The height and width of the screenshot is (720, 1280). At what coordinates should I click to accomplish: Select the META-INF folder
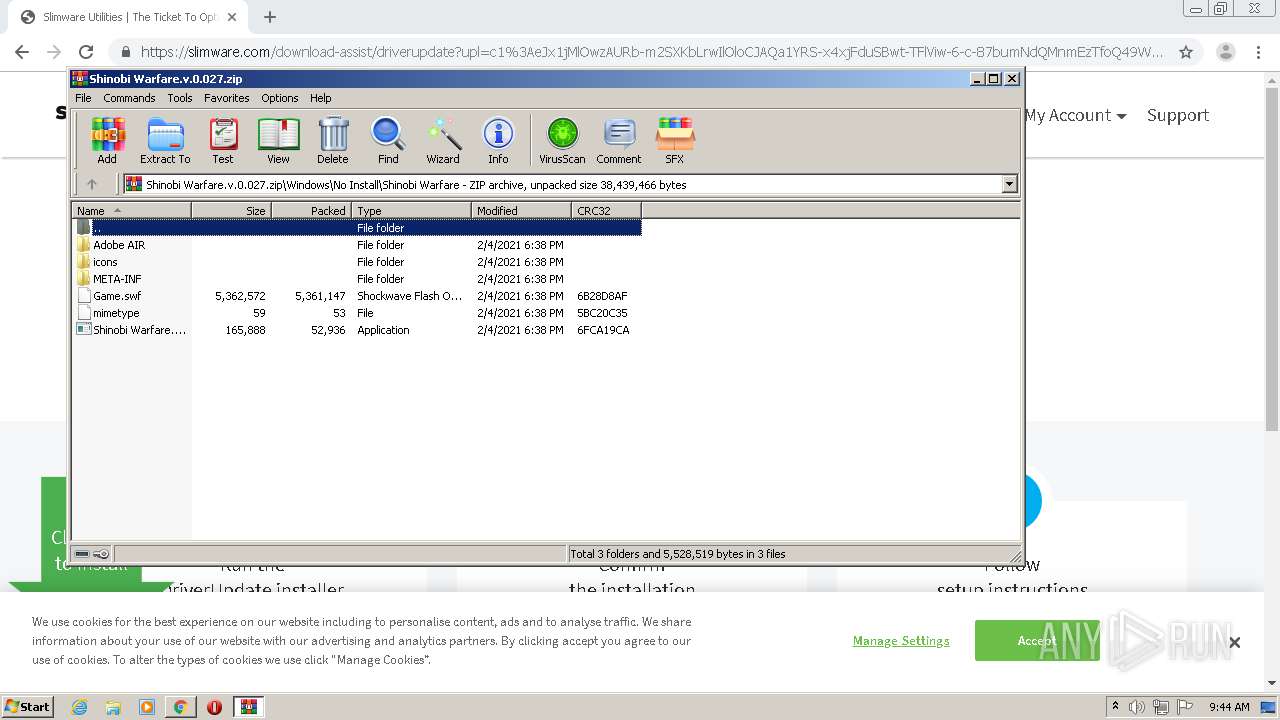[117, 279]
